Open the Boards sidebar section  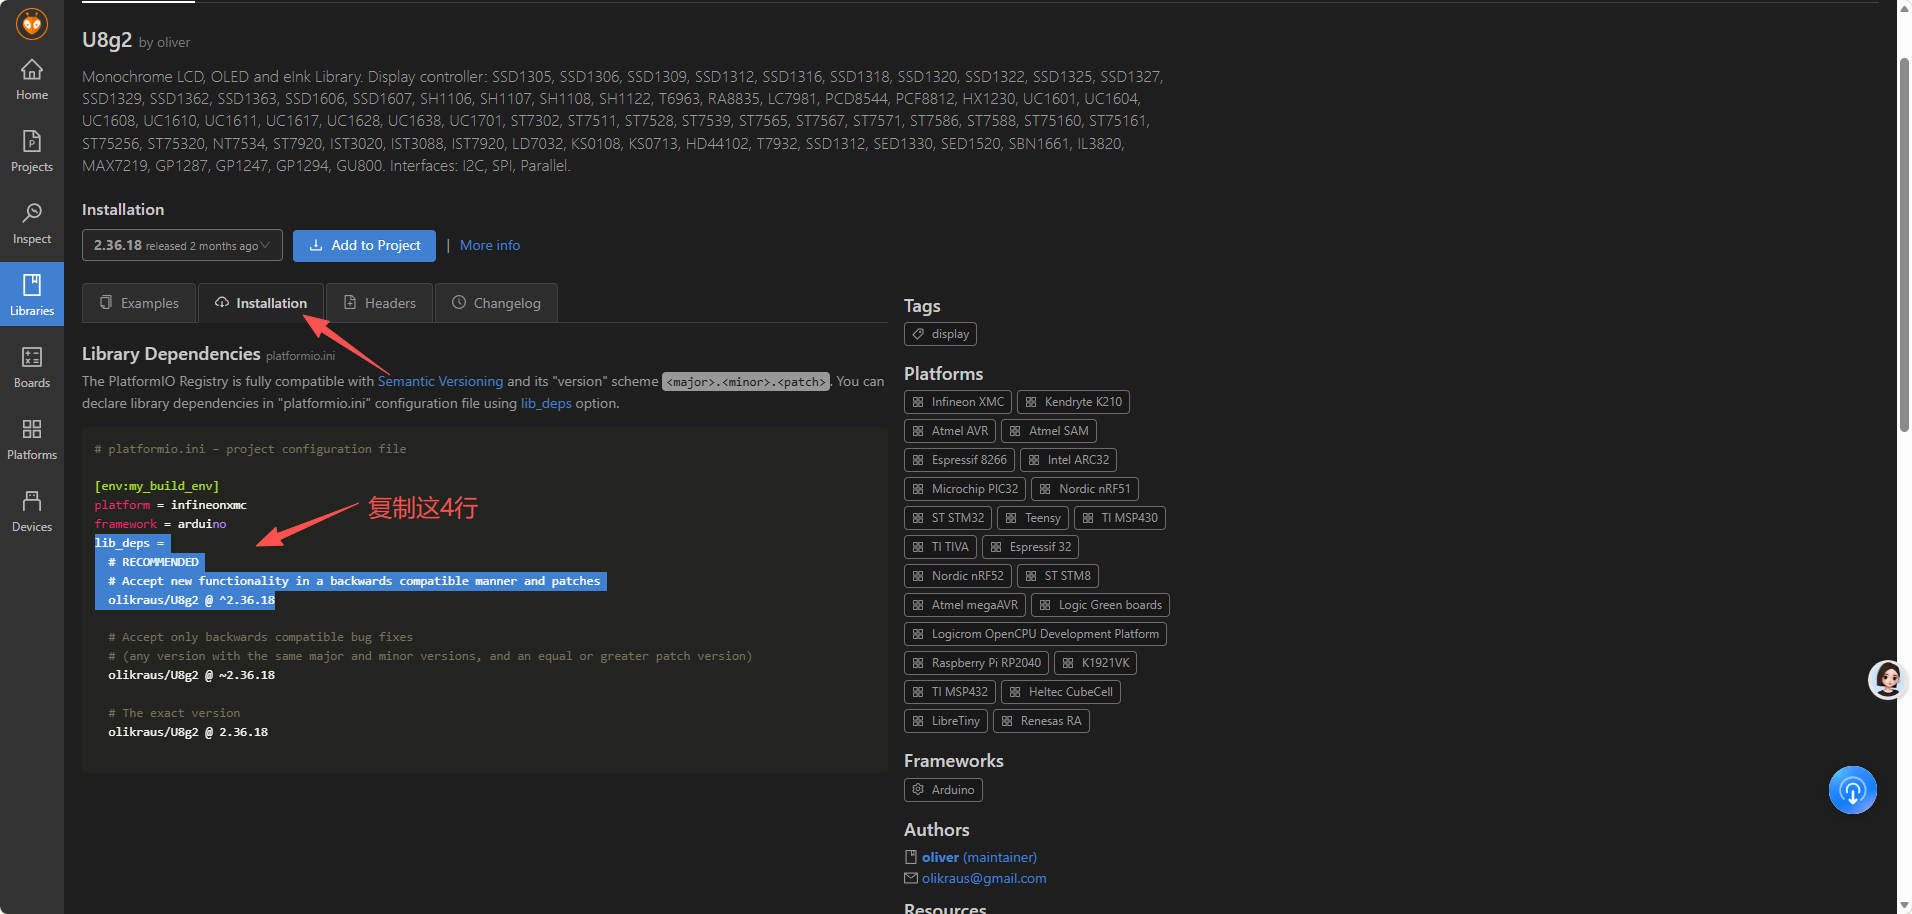click(x=32, y=367)
